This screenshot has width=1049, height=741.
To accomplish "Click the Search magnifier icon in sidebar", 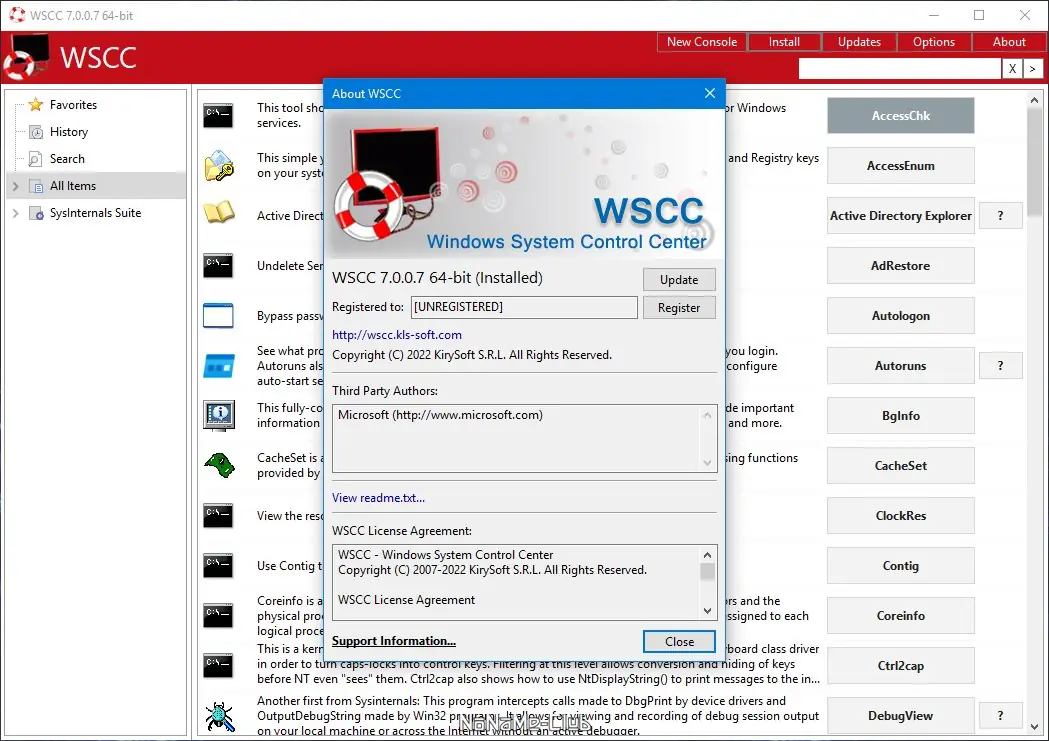I will (x=35, y=159).
